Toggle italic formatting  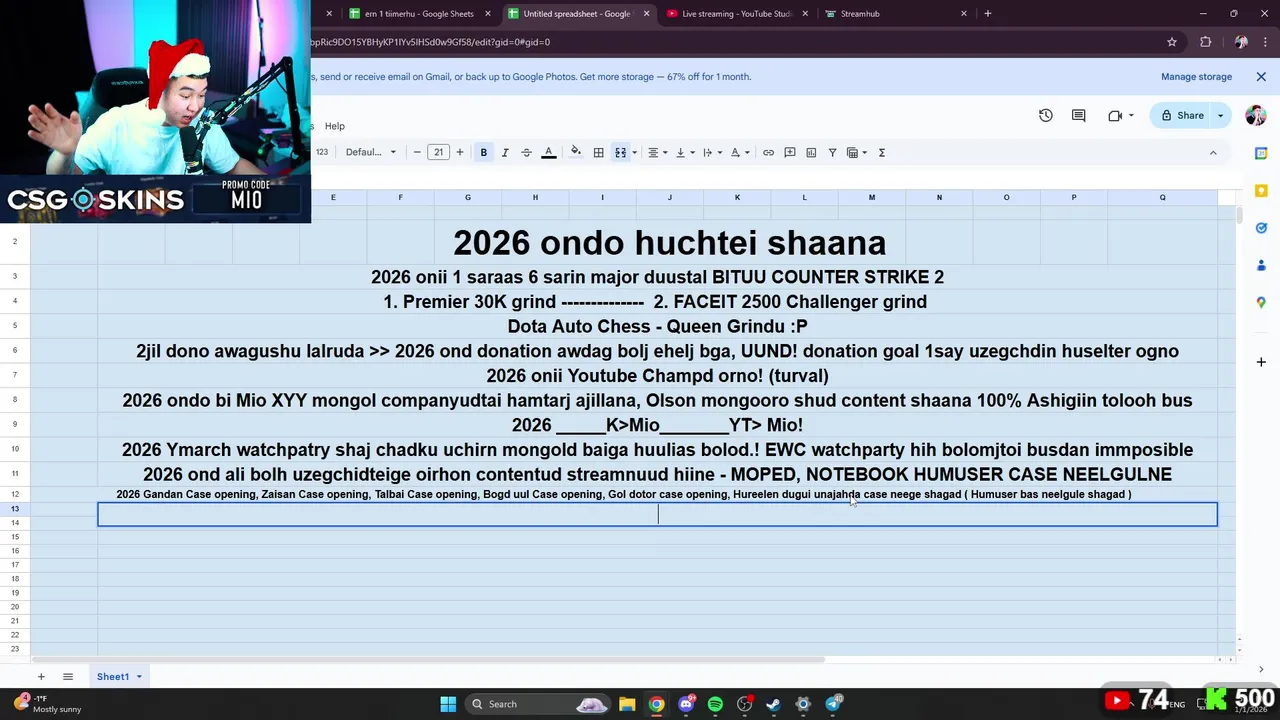(505, 152)
